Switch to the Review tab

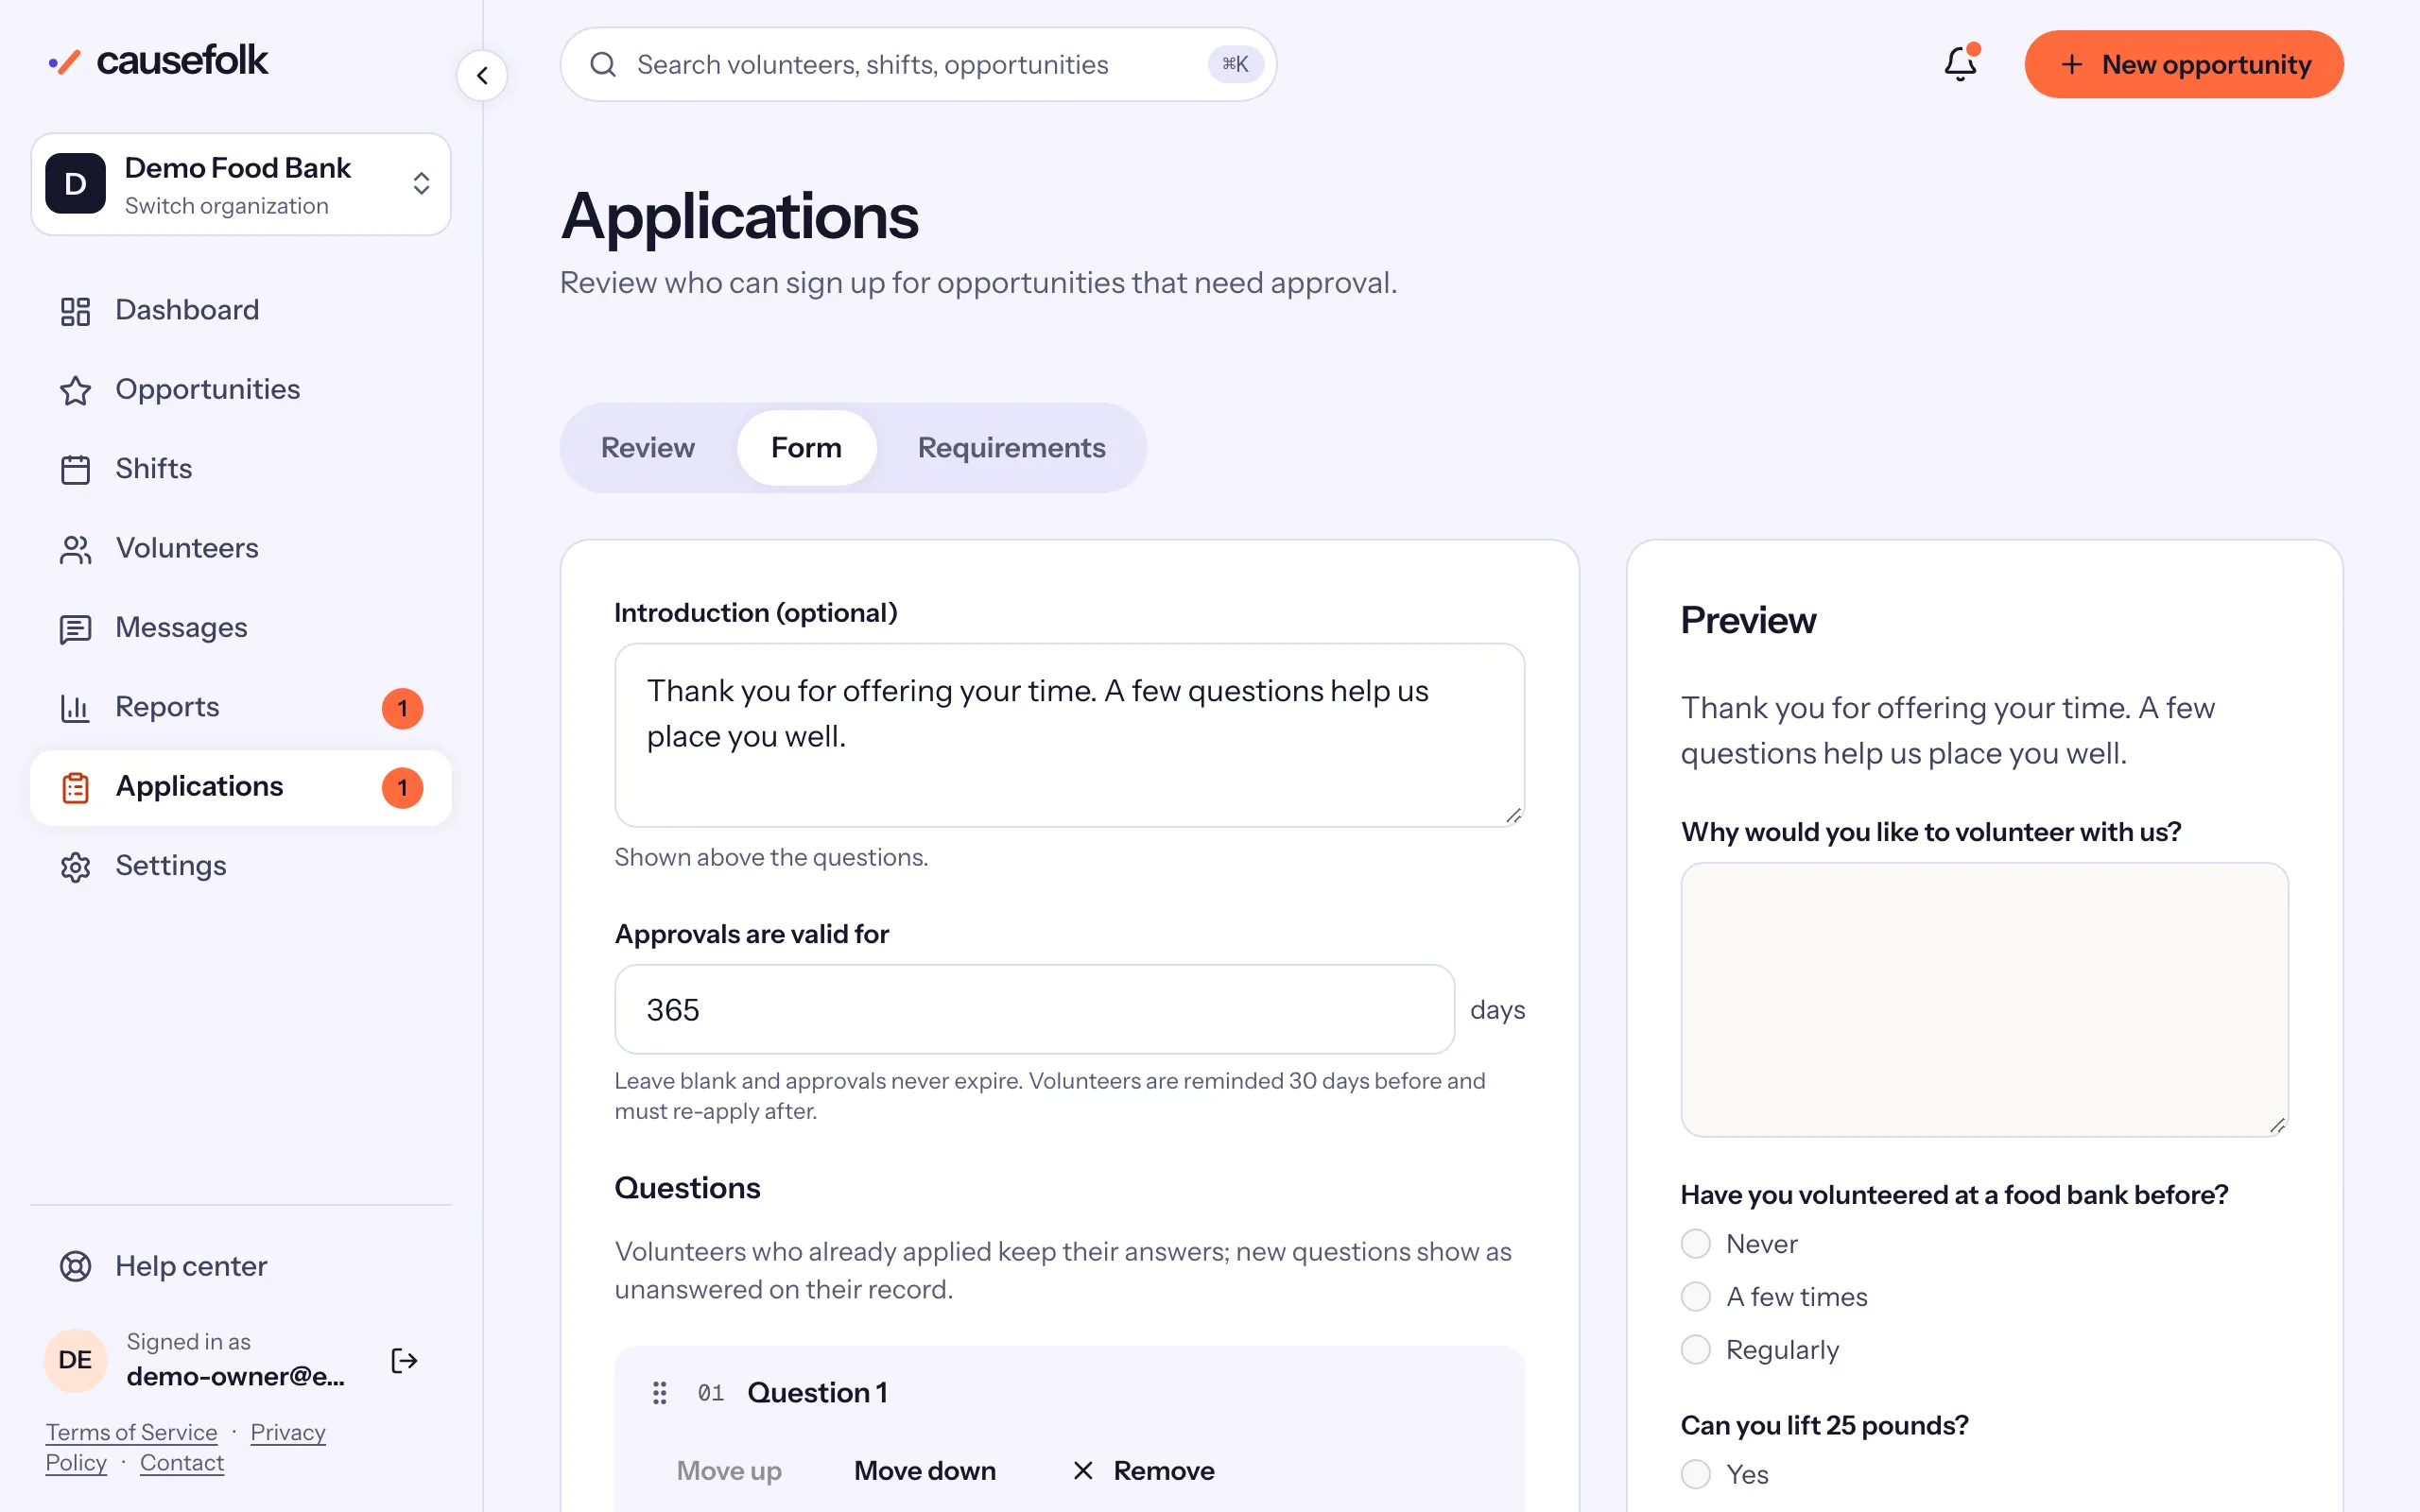647,447
